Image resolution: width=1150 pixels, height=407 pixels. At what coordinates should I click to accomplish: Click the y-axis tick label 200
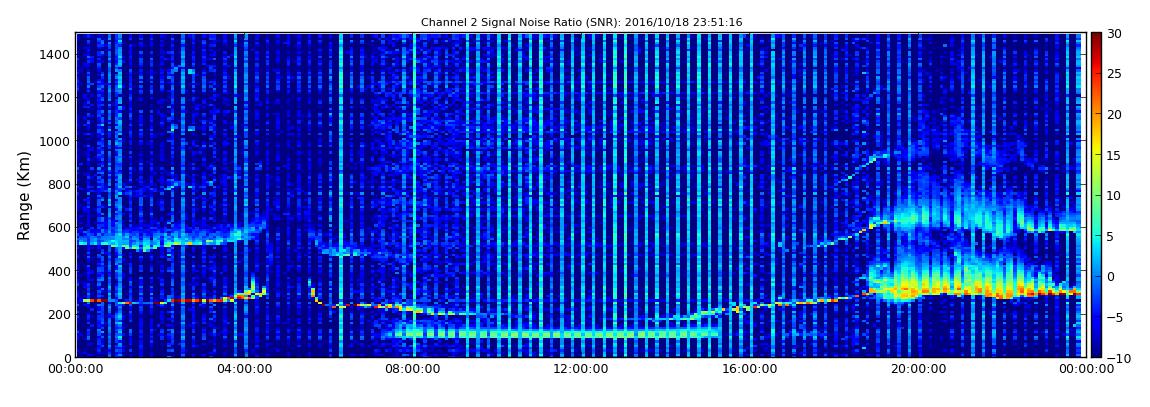point(59,314)
